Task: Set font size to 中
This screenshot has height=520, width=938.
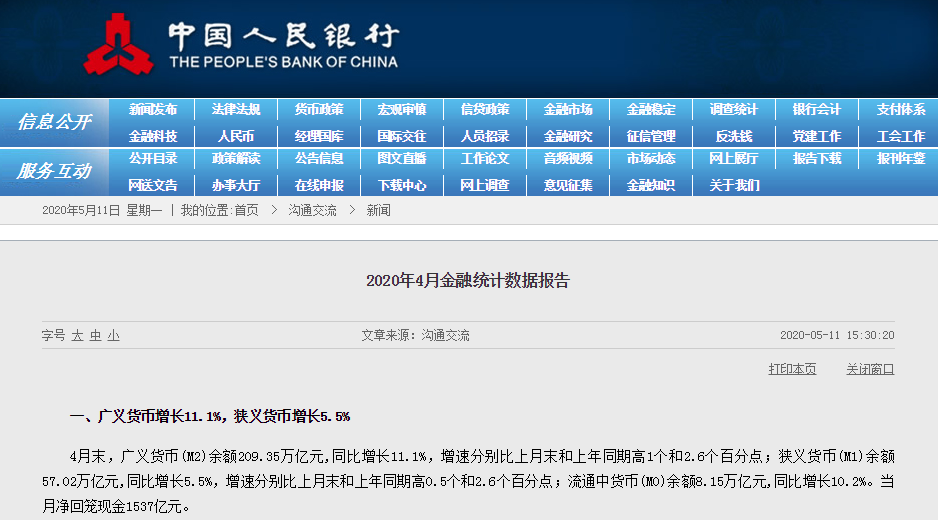Action: point(95,336)
